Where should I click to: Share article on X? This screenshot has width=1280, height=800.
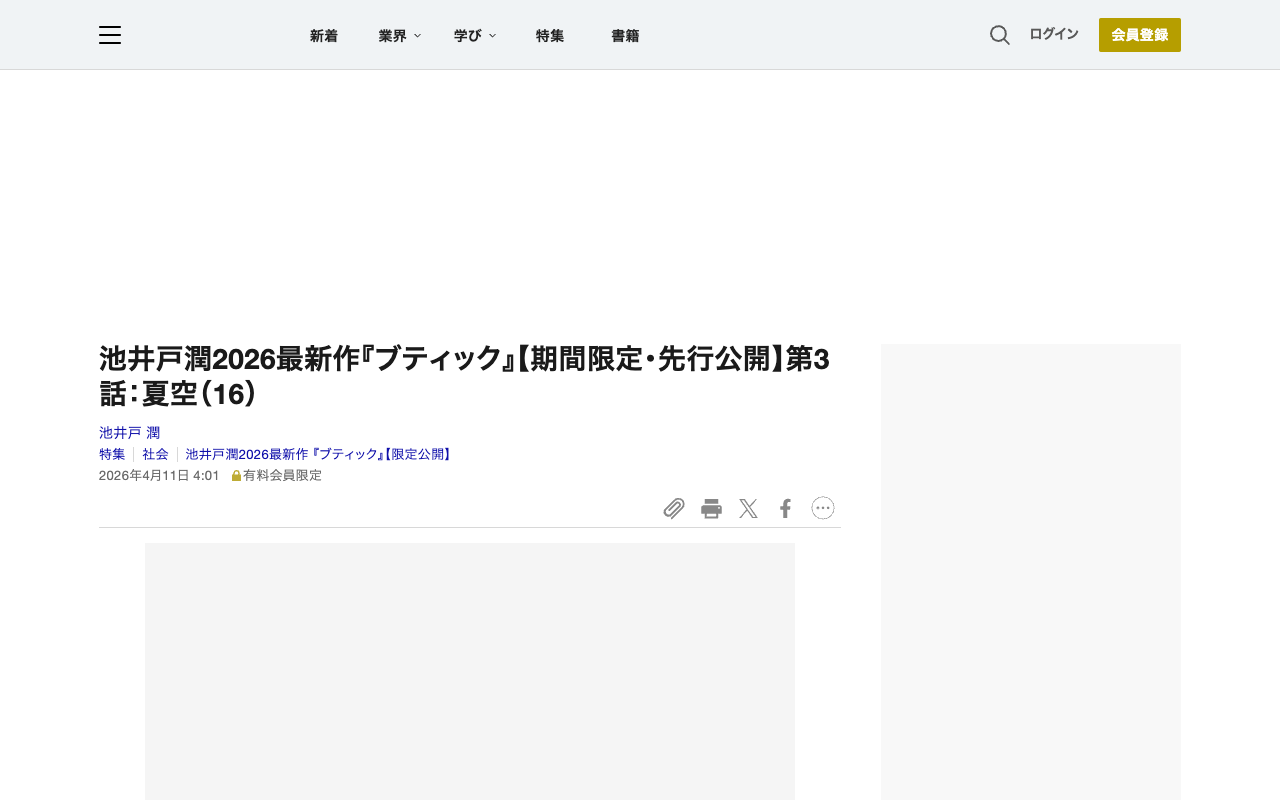748,508
